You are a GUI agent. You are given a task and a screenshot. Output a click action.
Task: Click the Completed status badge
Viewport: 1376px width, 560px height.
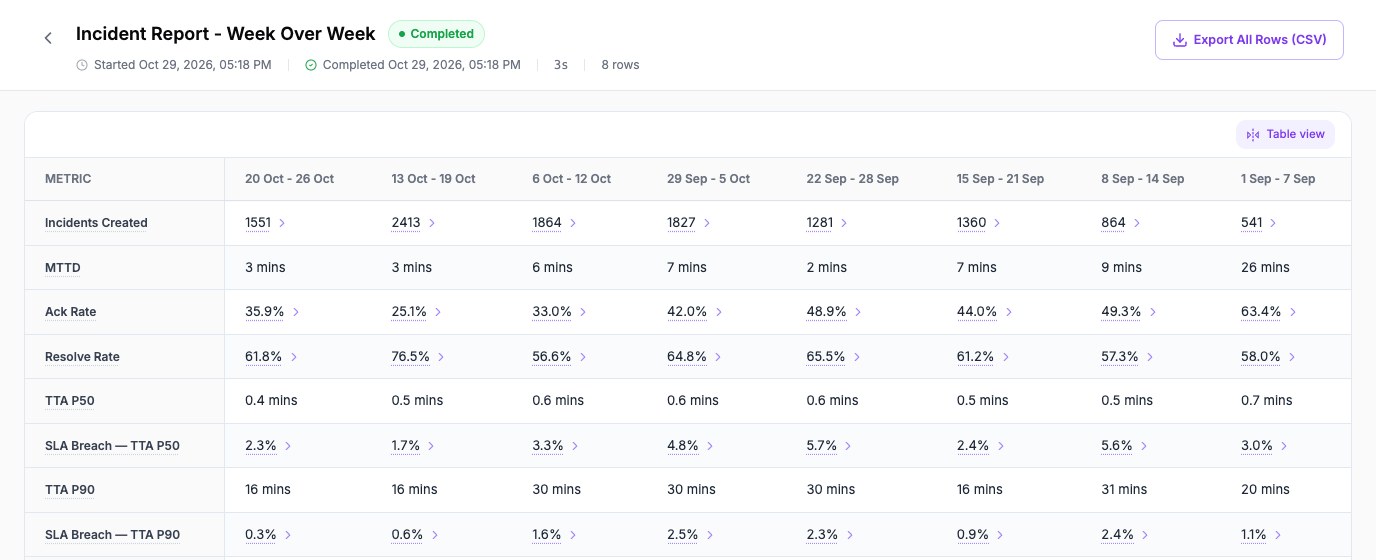pyautogui.click(x=436, y=34)
